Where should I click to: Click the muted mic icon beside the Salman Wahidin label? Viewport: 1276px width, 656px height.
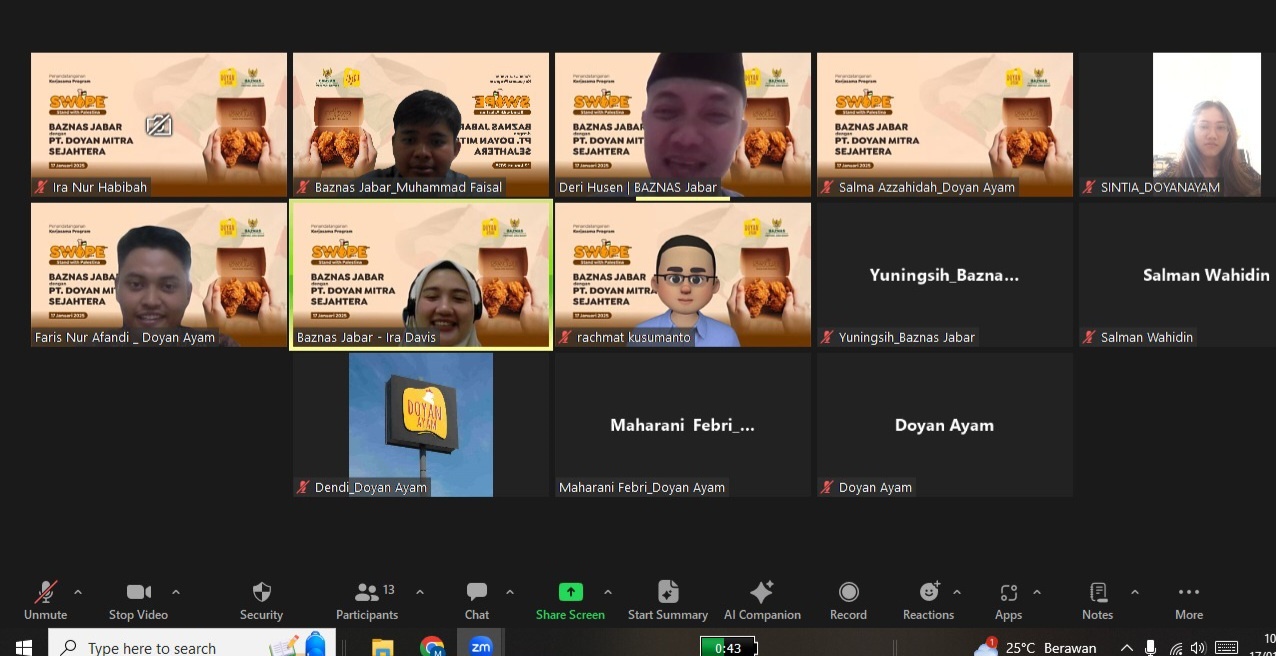1089,337
